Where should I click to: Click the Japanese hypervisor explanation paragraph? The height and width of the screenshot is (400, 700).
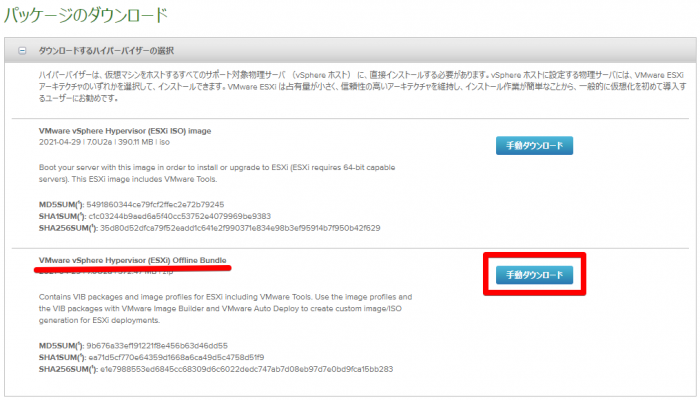coord(362,87)
